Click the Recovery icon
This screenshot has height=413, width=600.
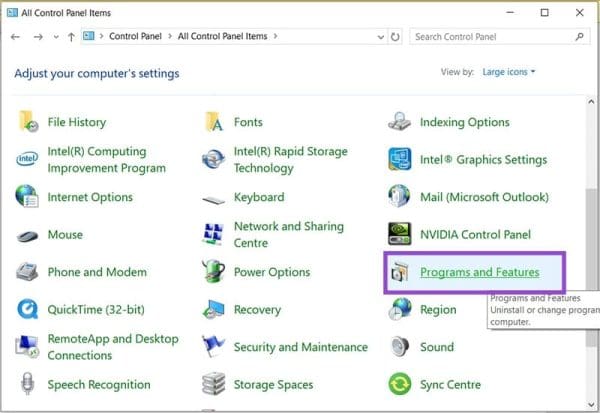click(214, 309)
